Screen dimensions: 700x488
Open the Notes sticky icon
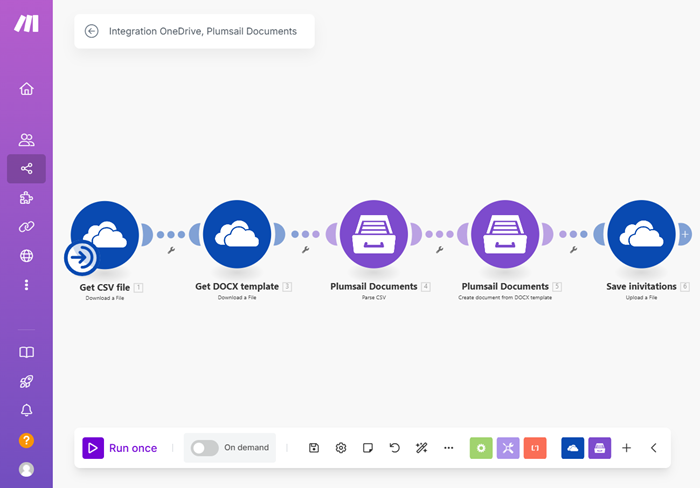tap(368, 448)
